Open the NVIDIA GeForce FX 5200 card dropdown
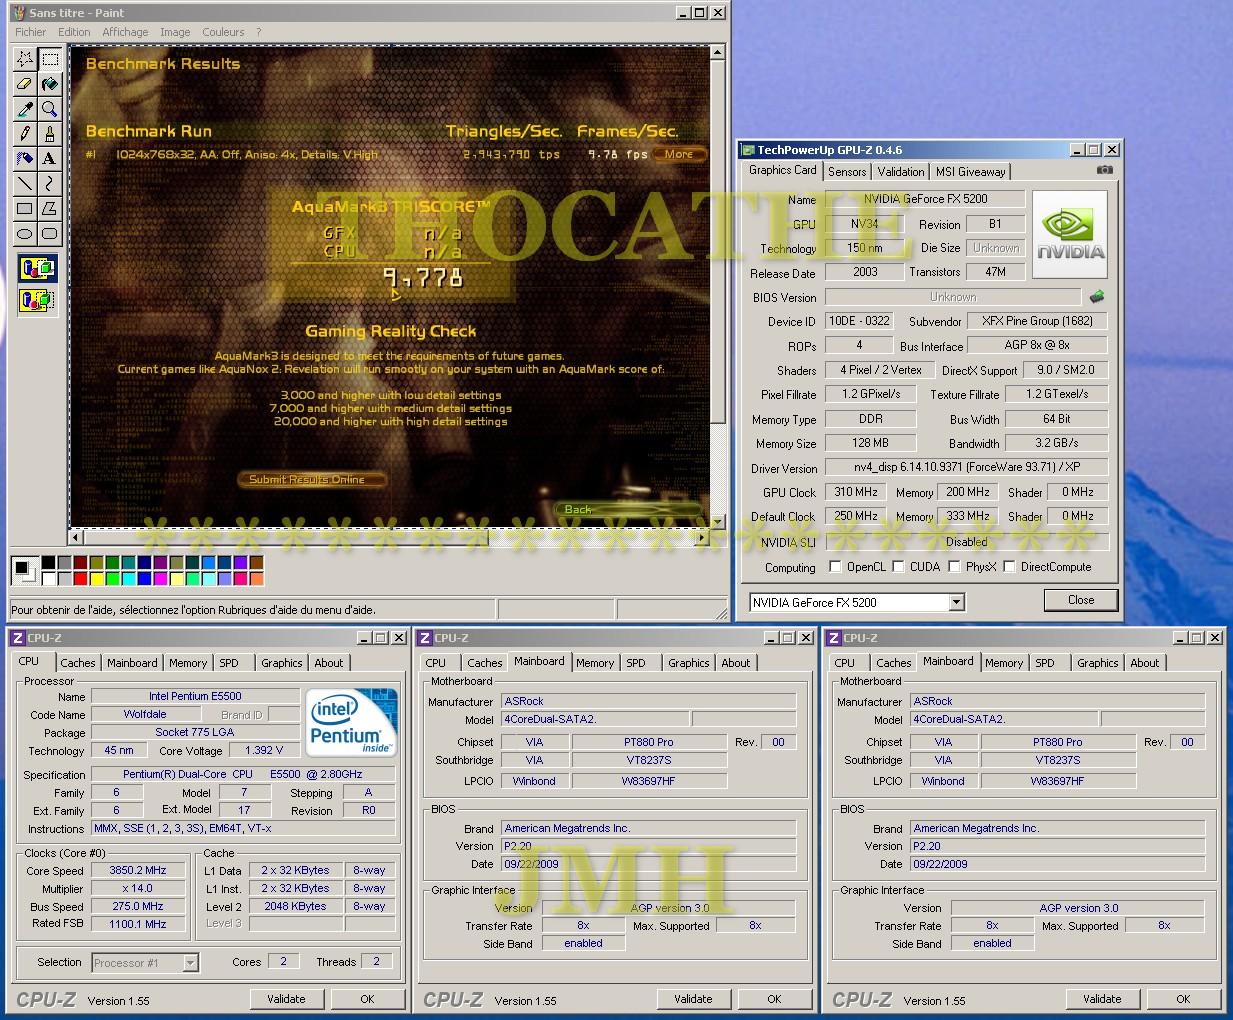 (x=956, y=602)
